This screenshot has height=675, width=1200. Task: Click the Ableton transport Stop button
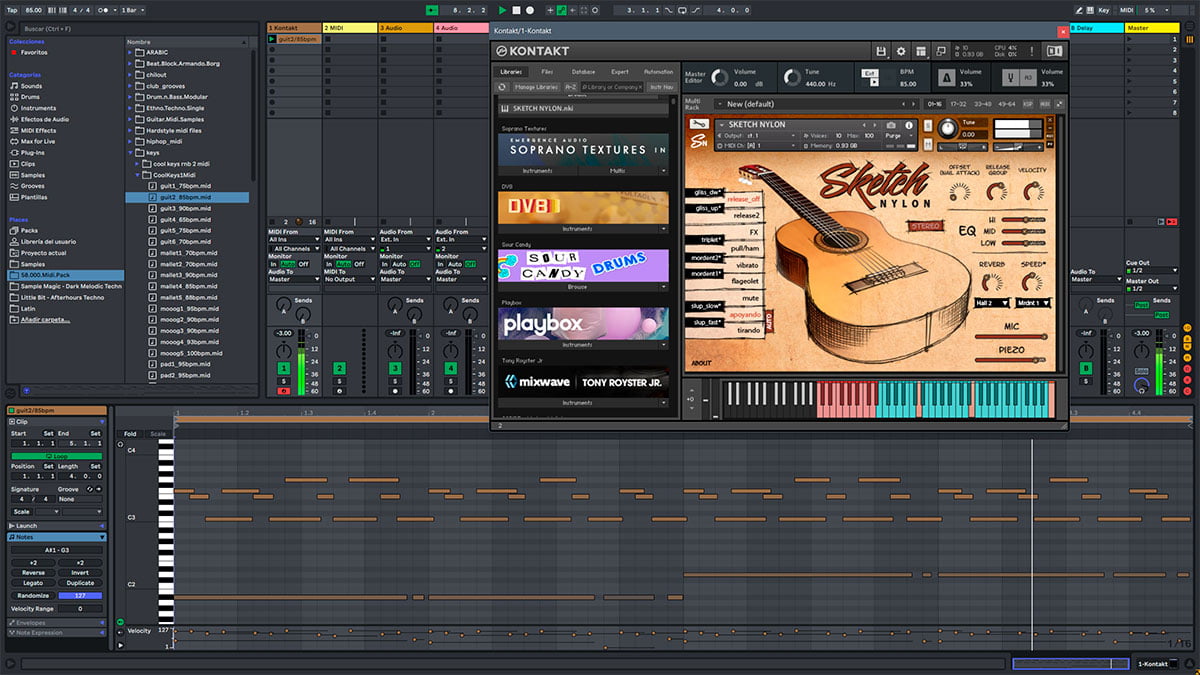[516, 10]
